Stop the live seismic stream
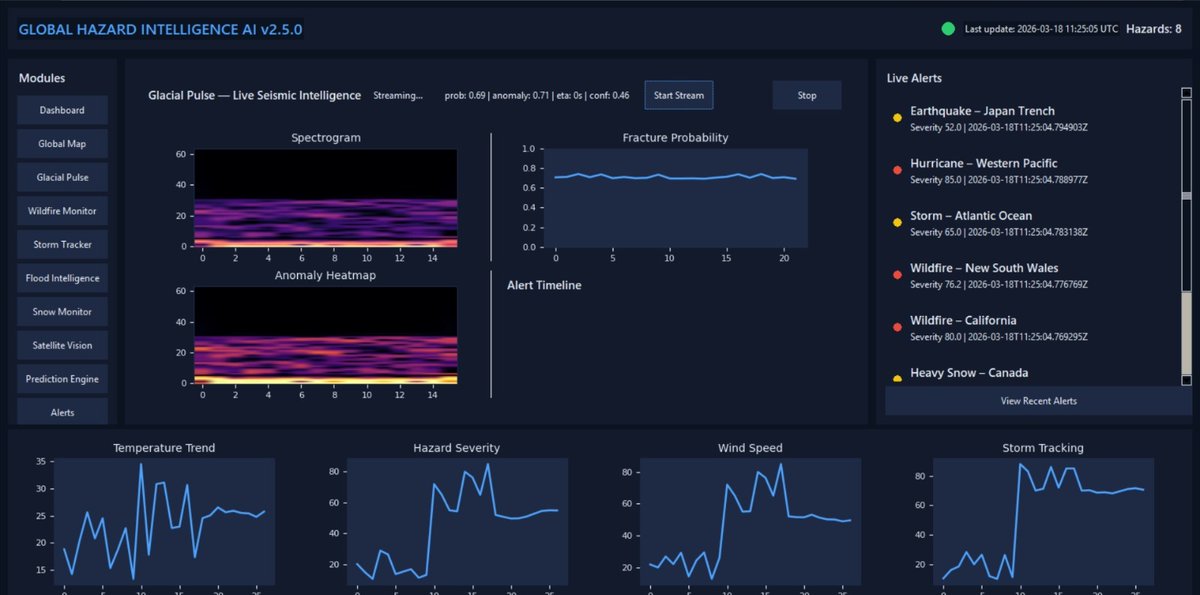 coord(806,95)
